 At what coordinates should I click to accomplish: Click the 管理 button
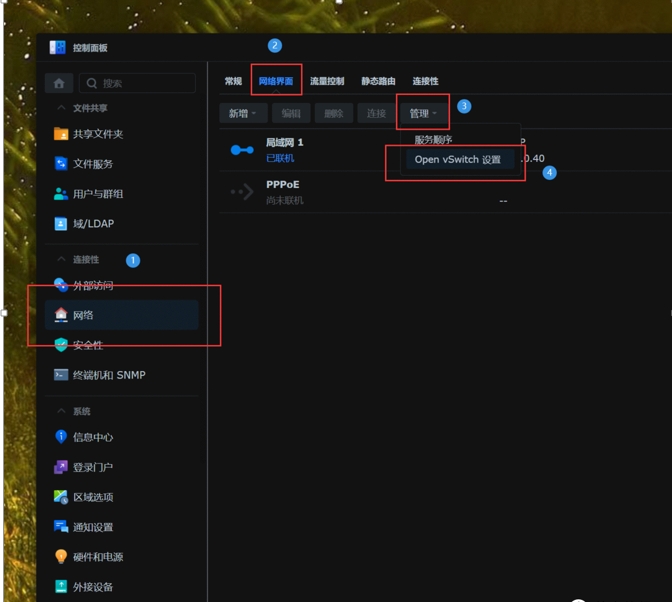point(422,113)
